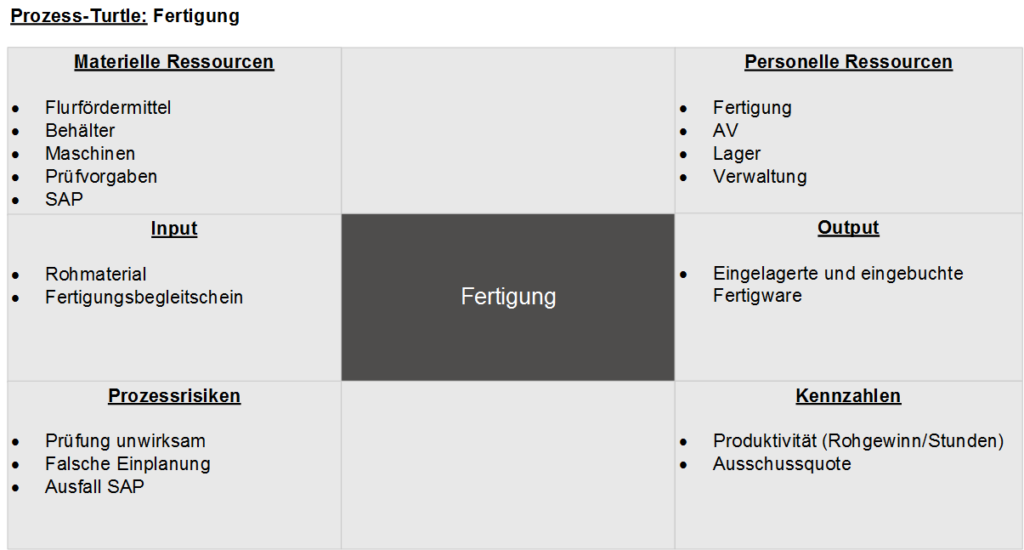The width and height of the screenshot is (1024, 550).
Task: Click the dark Fertigung center box
Action: point(508,297)
